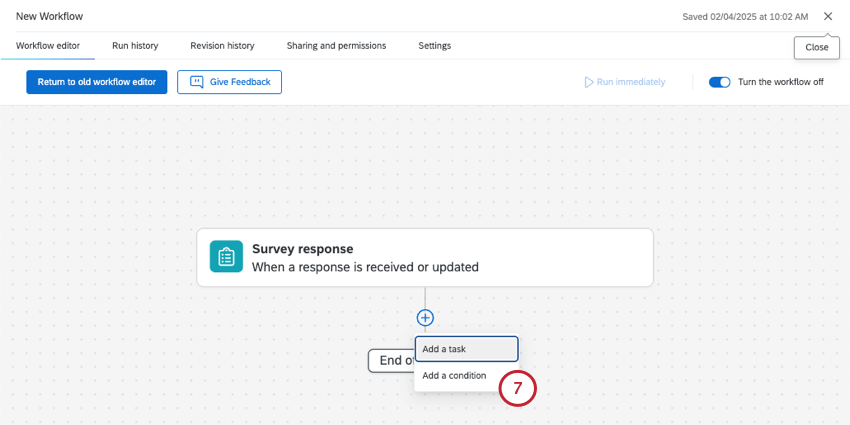Close the New Workflow window
The height and width of the screenshot is (425, 850).
coord(827,16)
